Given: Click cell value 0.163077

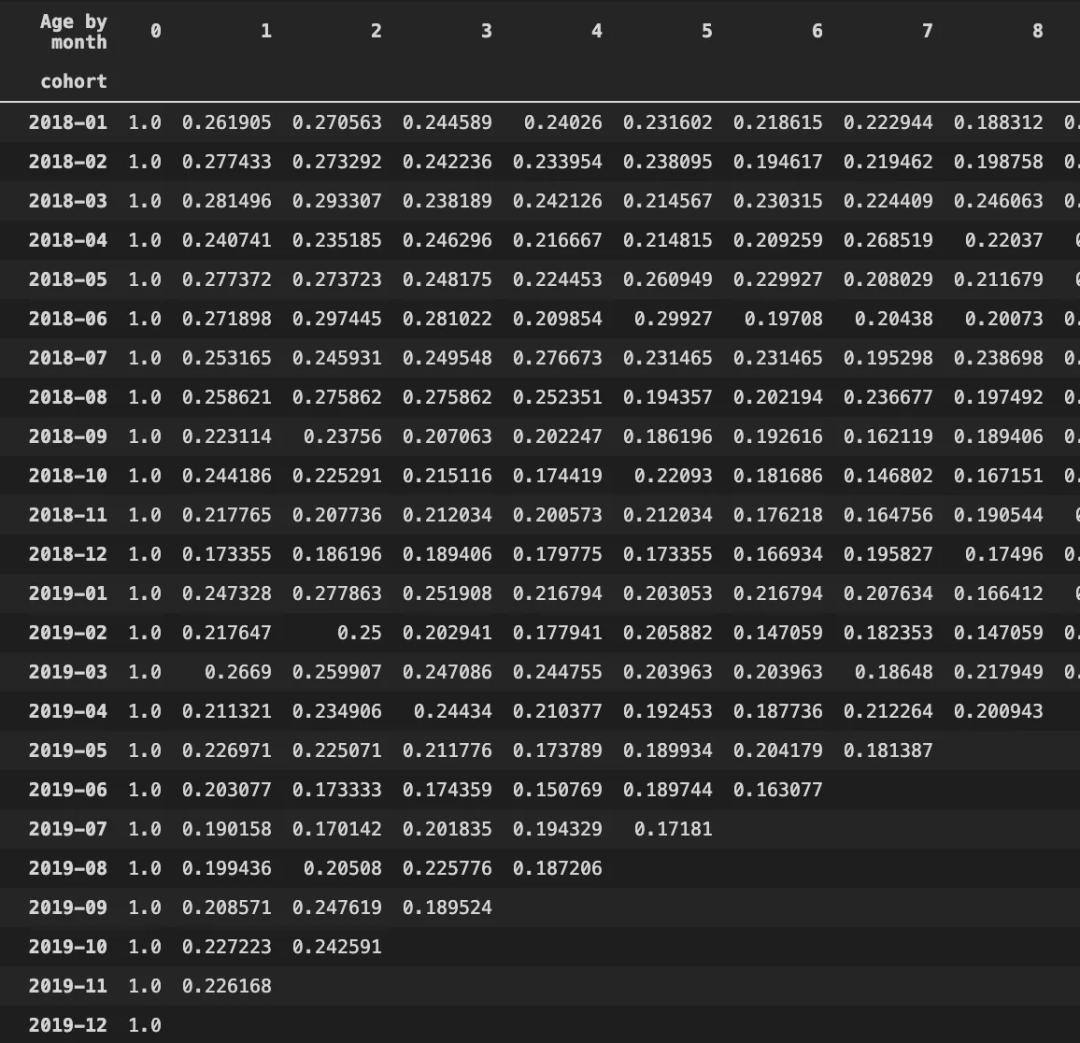Looking at the screenshot, I should (x=778, y=790).
